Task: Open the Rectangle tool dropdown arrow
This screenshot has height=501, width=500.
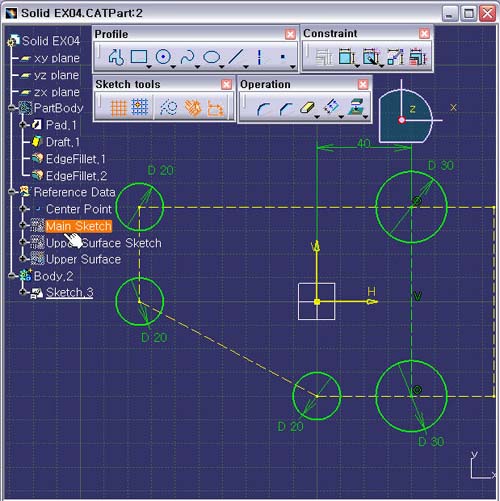Action: (149, 67)
